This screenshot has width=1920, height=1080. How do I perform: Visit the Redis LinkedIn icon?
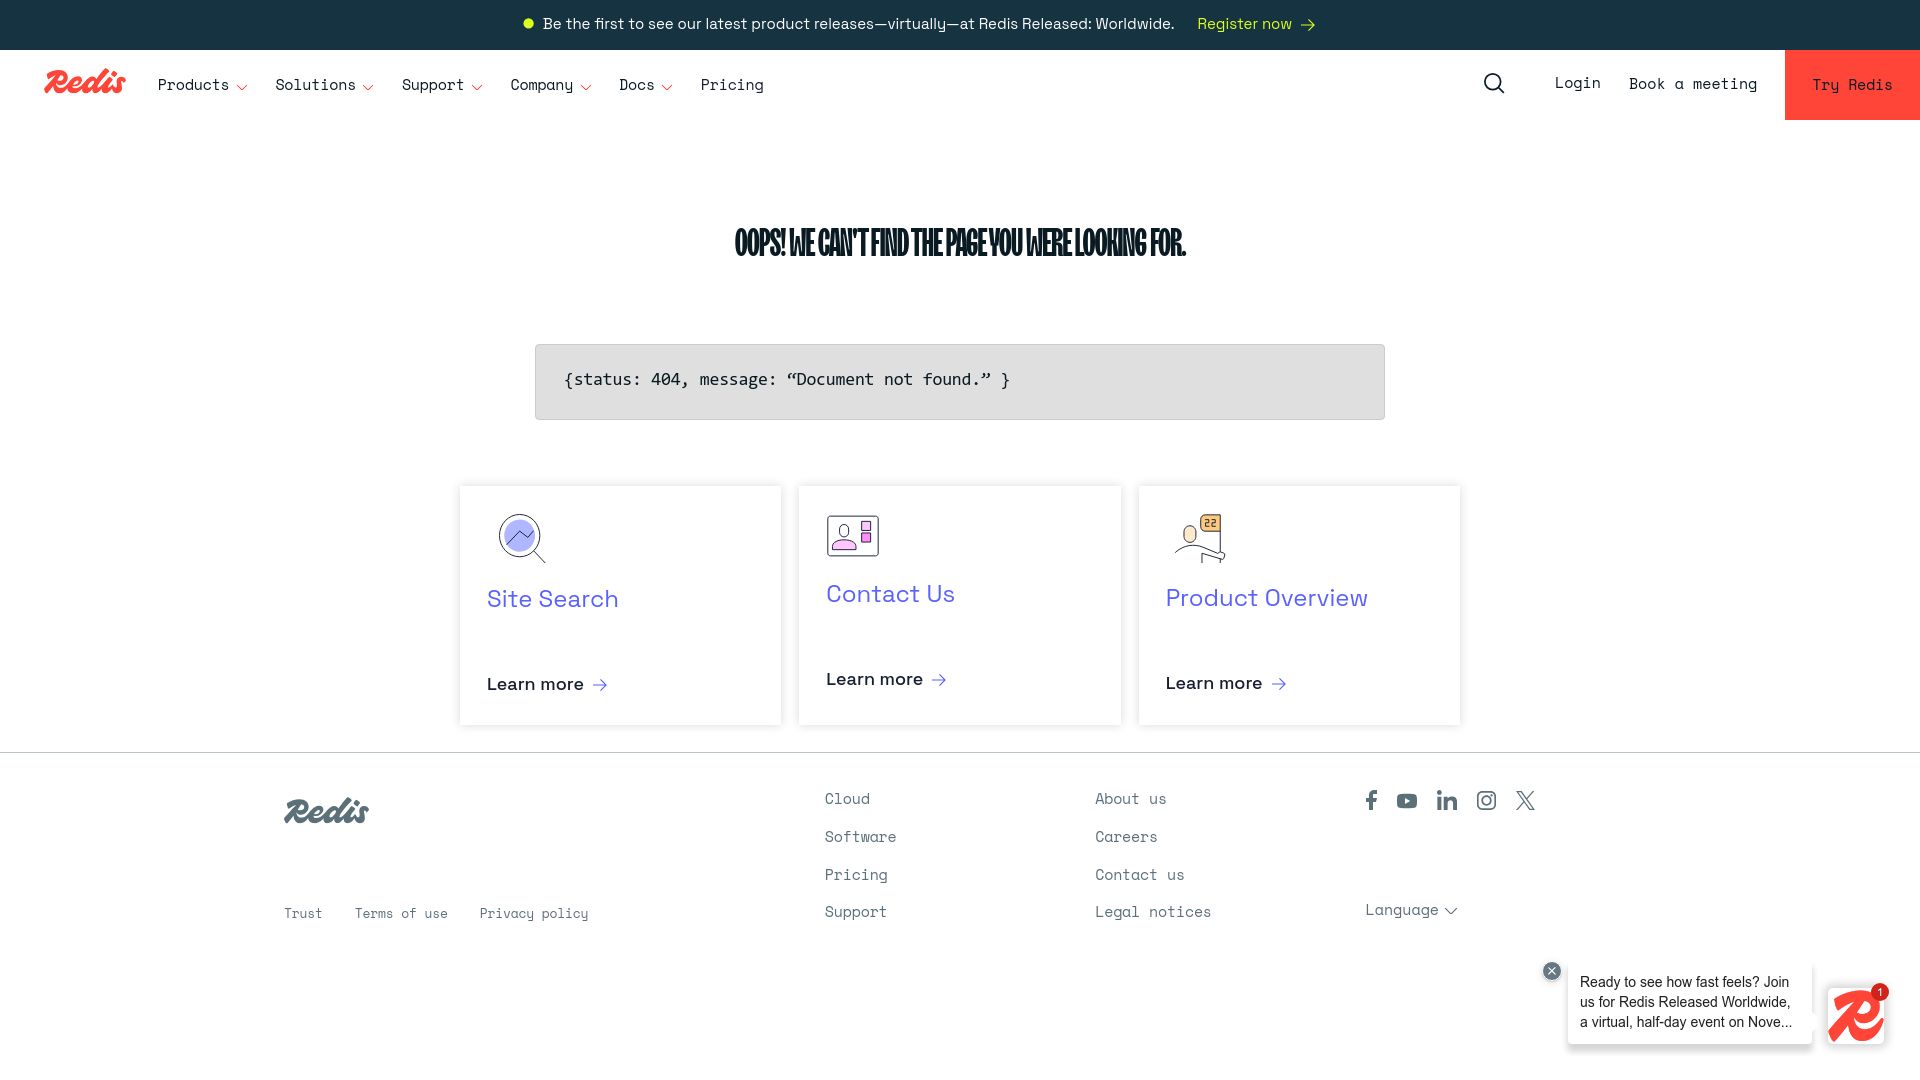(1447, 800)
